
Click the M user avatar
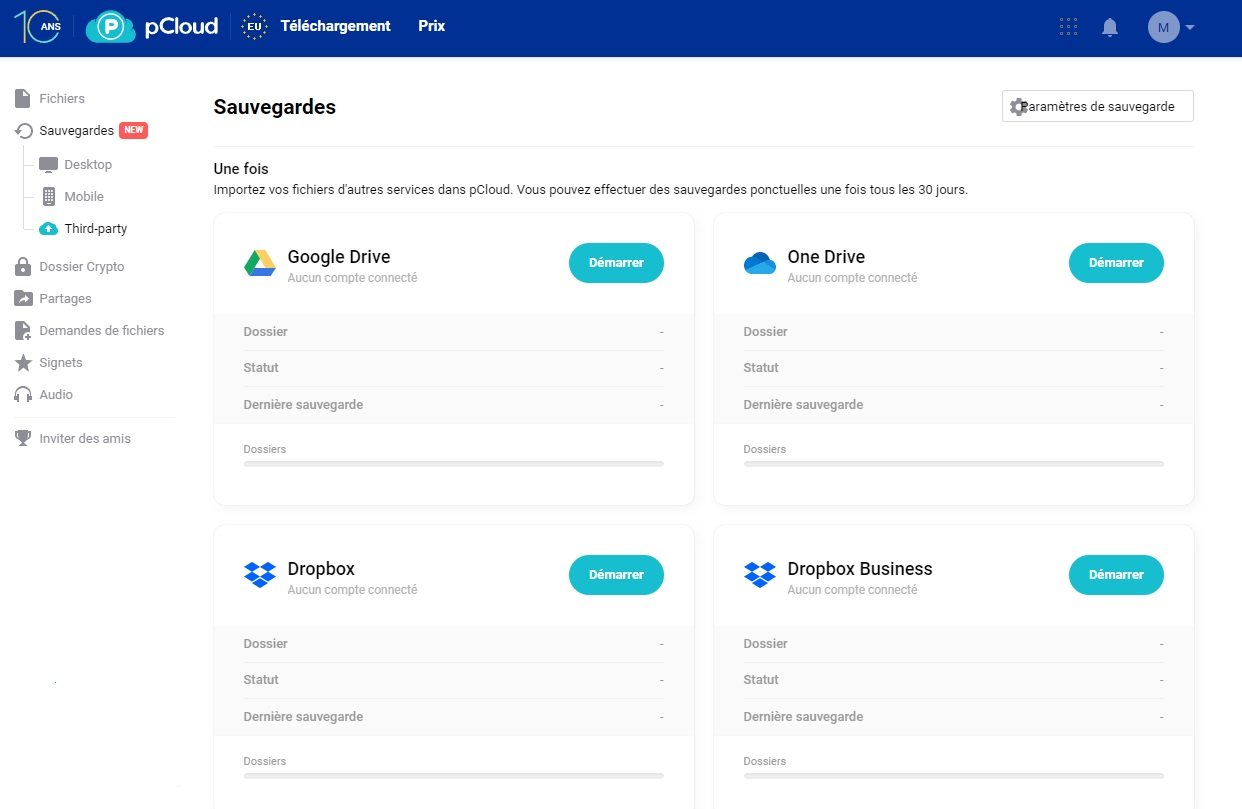[x=1164, y=27]
